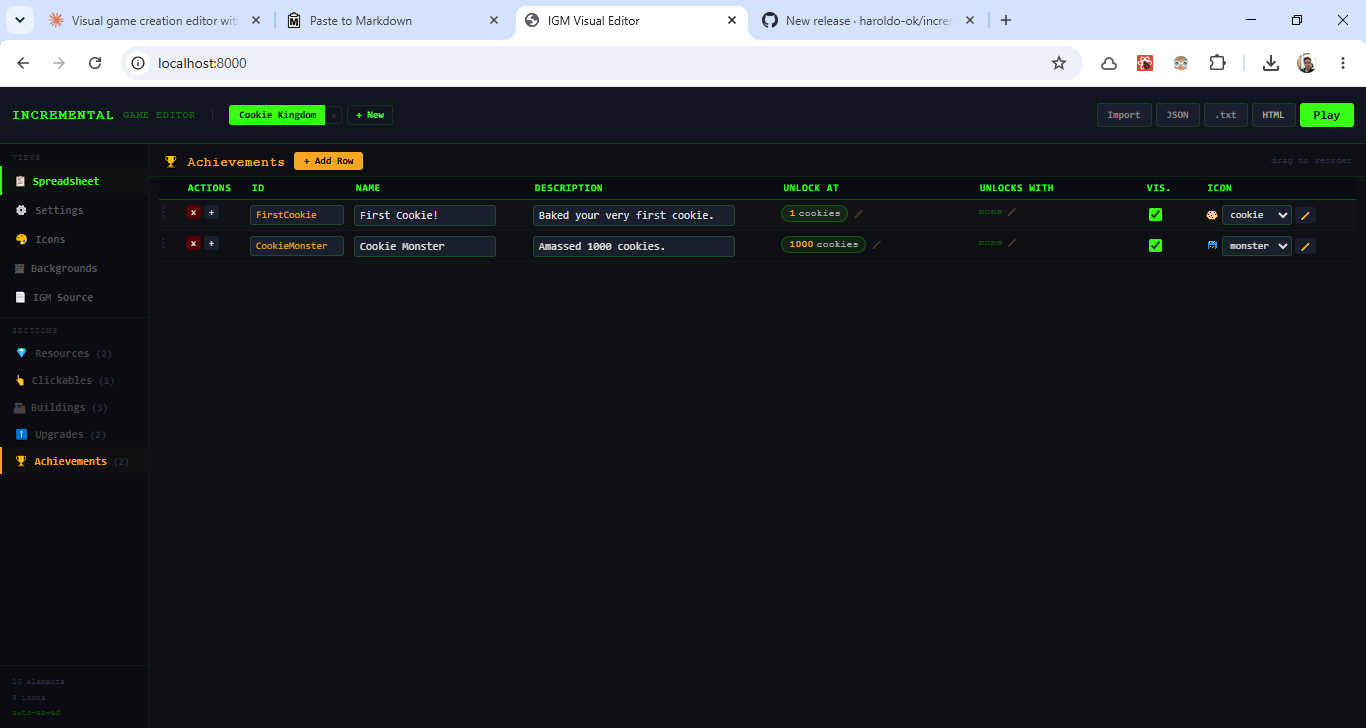Switch to the Paste to Markdown tab
This screenshot has height=728, width=1366.
click(394, 20)
